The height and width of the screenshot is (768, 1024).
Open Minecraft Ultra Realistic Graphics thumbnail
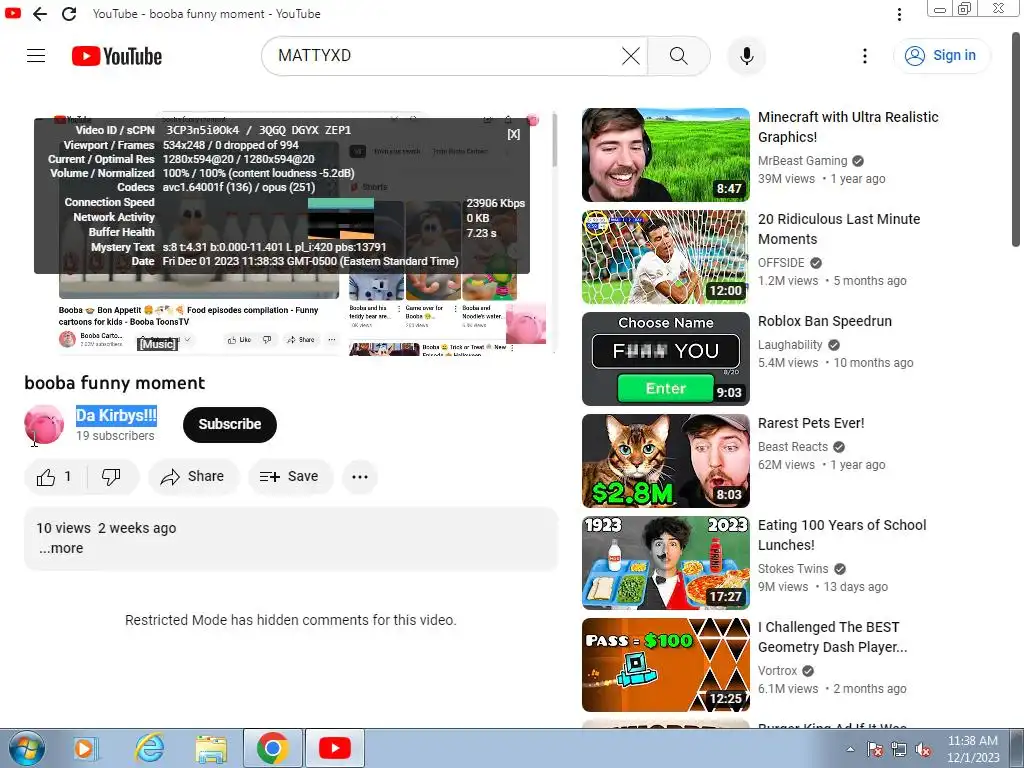(665, 155)
